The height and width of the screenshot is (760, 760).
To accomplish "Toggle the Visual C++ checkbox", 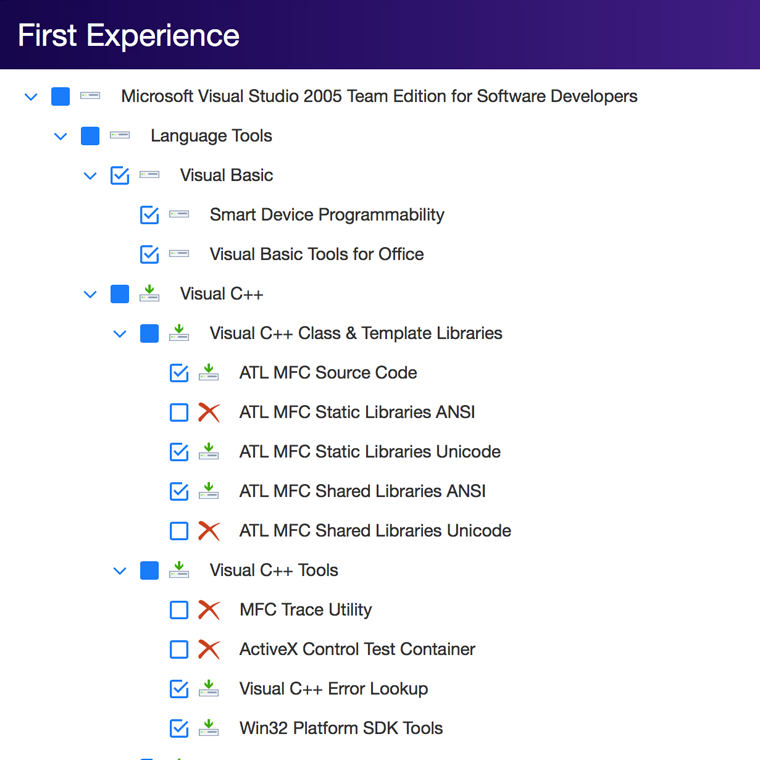I will (x=120, y=294).
